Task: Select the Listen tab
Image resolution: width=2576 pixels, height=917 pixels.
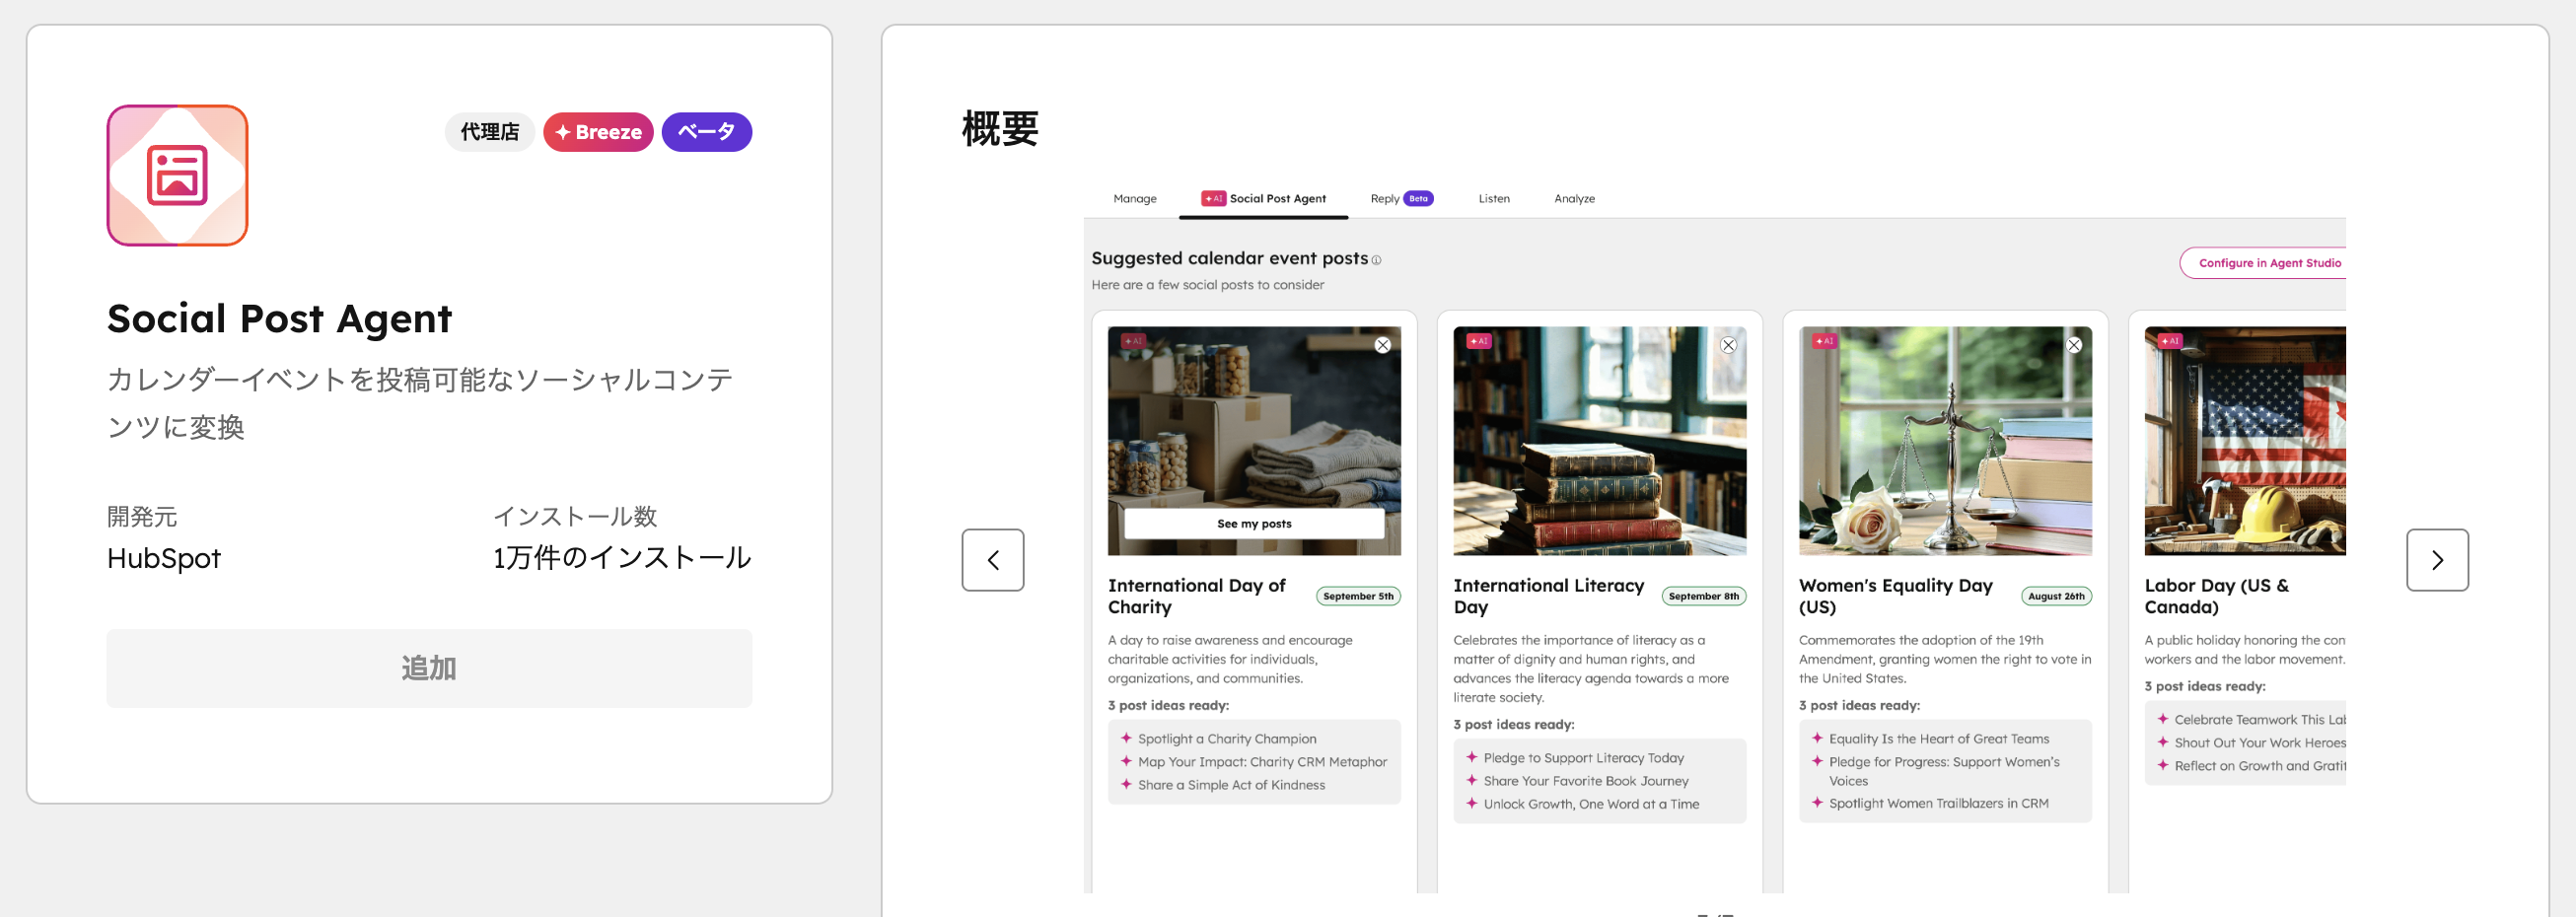Action: click(x=1493, y=199)
